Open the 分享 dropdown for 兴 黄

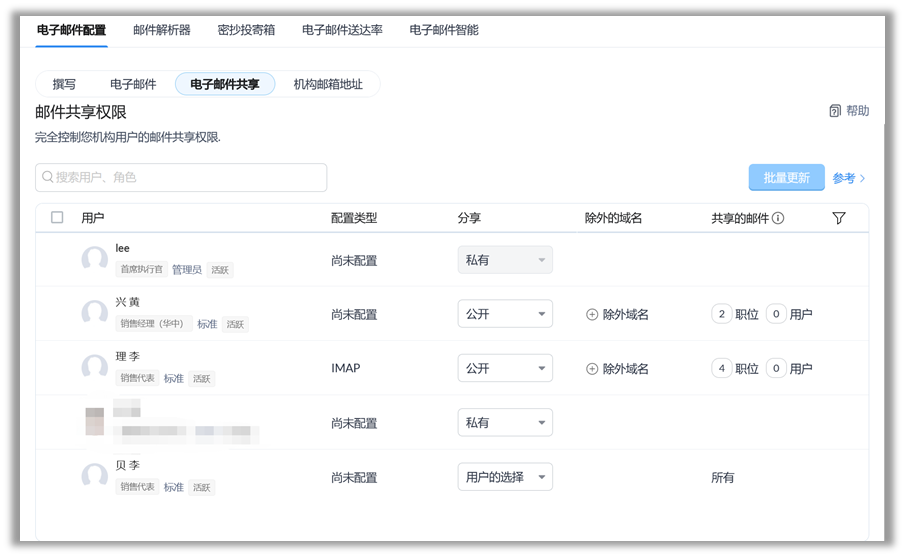point(505,314)
